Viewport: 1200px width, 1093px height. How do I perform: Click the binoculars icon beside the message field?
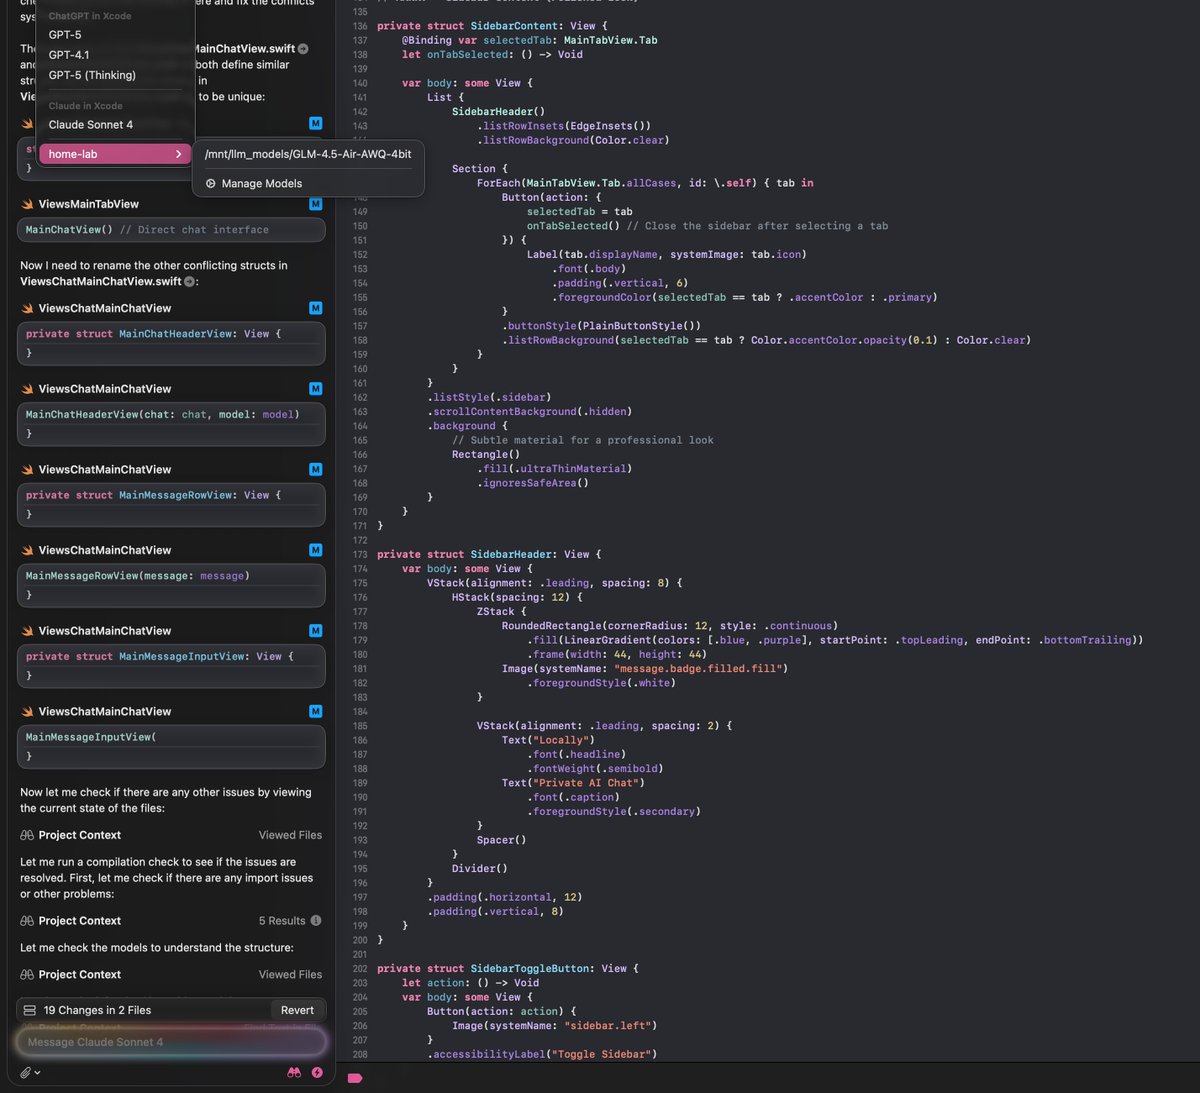click(293, 1071)
